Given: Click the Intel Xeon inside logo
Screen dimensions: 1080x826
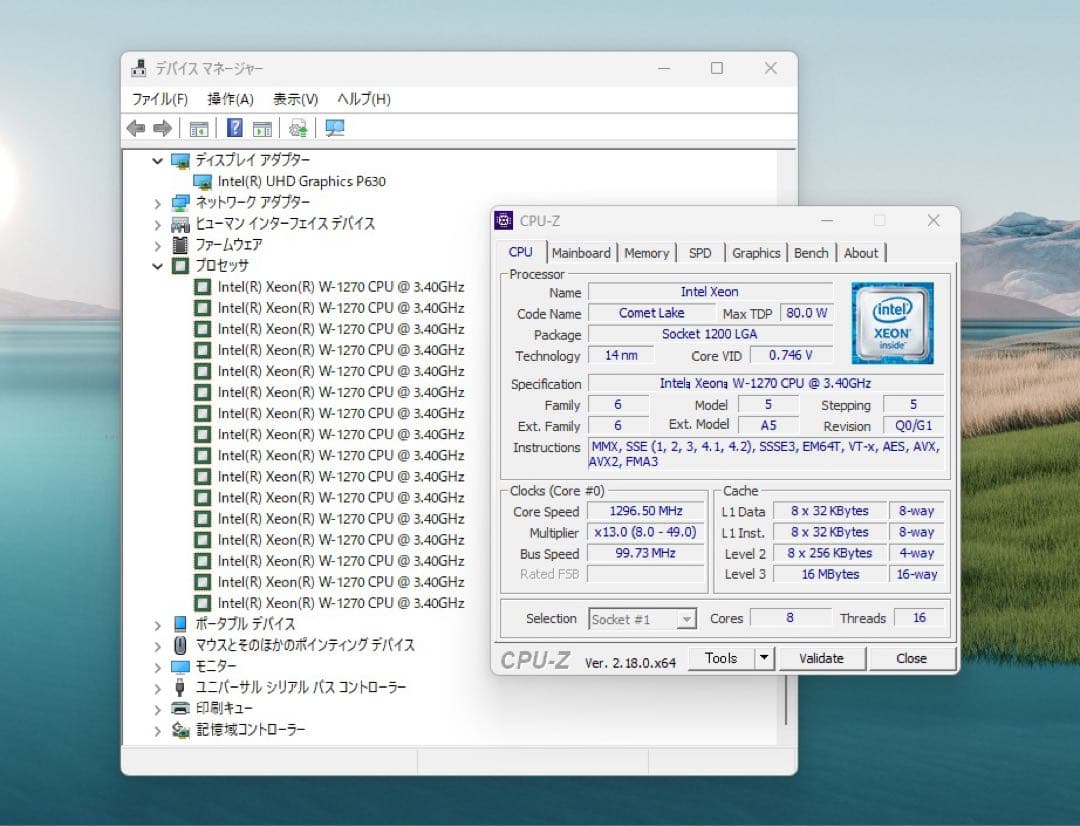Looking at the screenshot, I should [x=892, y=323].
